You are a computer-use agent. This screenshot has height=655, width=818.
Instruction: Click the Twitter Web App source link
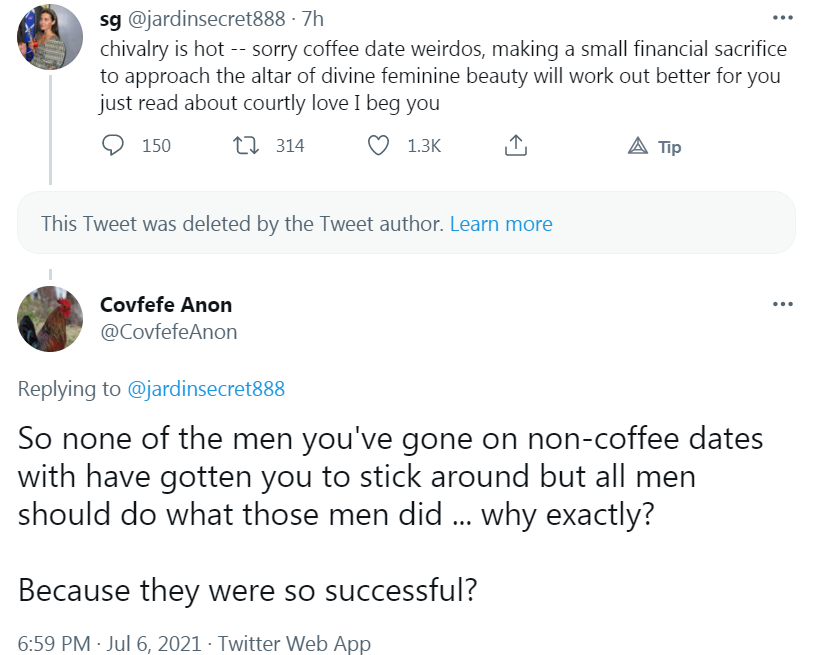[x=294, y=643]
